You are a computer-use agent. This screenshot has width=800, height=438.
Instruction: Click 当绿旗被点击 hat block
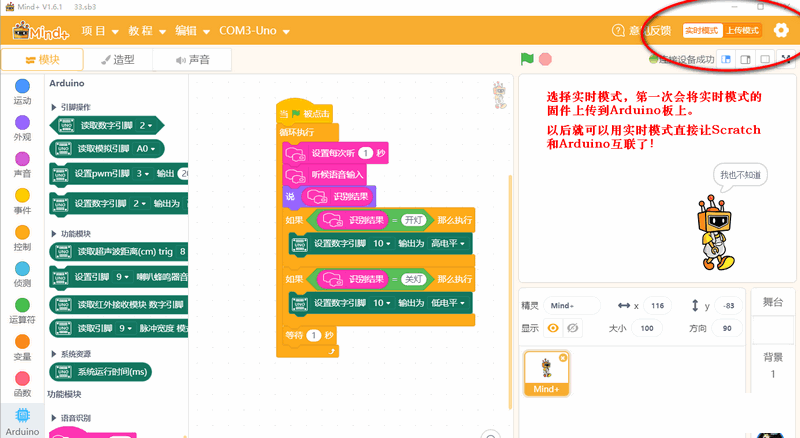(x=305, y=111)
